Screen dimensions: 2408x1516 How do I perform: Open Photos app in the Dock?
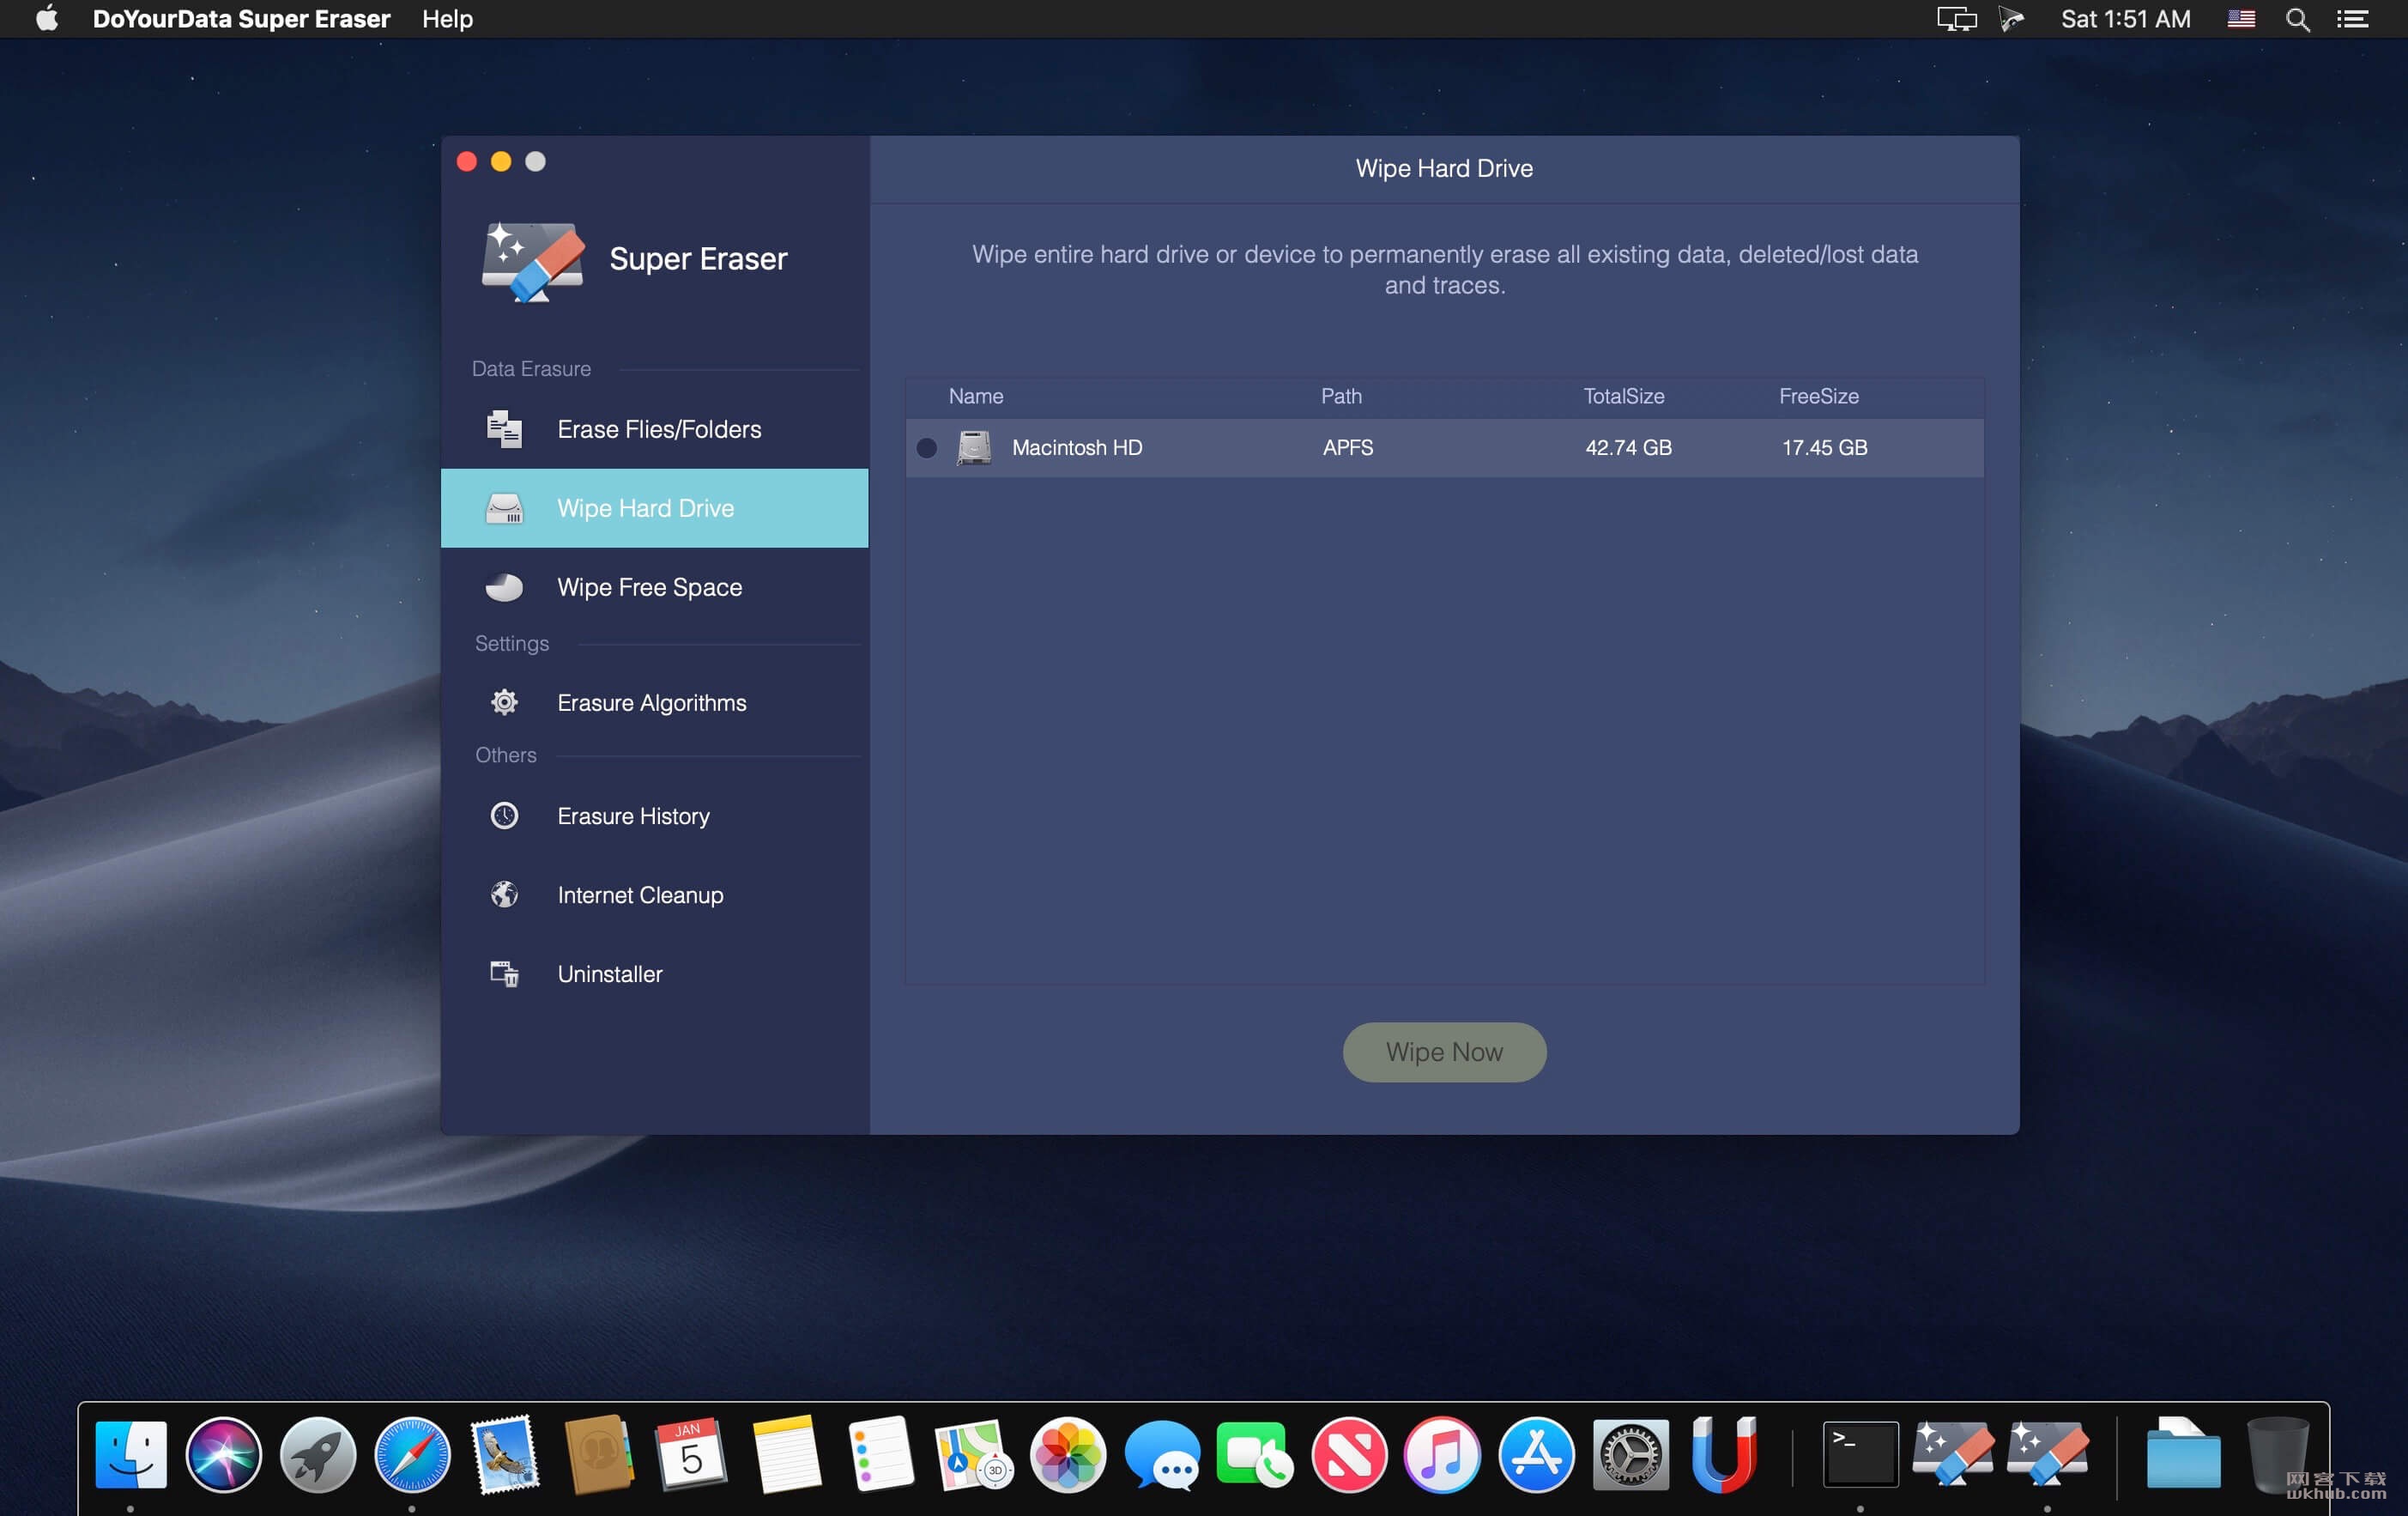1068,1453
